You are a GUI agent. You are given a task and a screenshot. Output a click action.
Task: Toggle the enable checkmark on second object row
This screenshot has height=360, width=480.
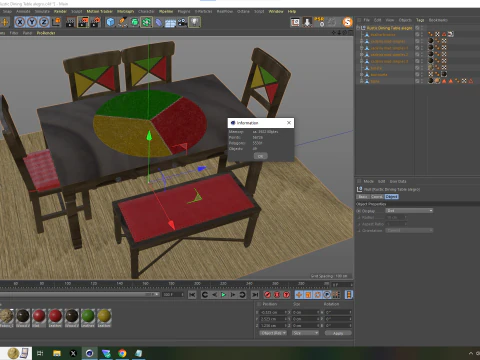(417, 41)
